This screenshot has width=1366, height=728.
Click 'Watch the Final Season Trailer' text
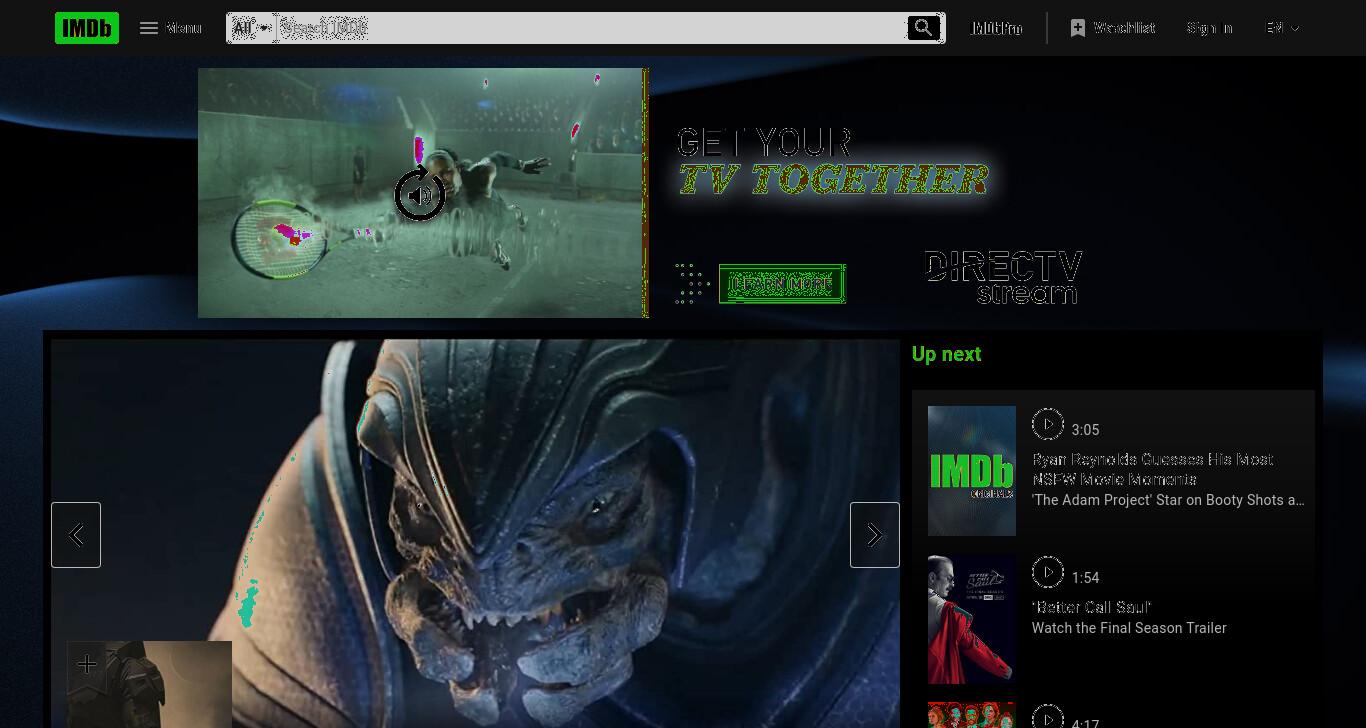[x=1129, y=628]
